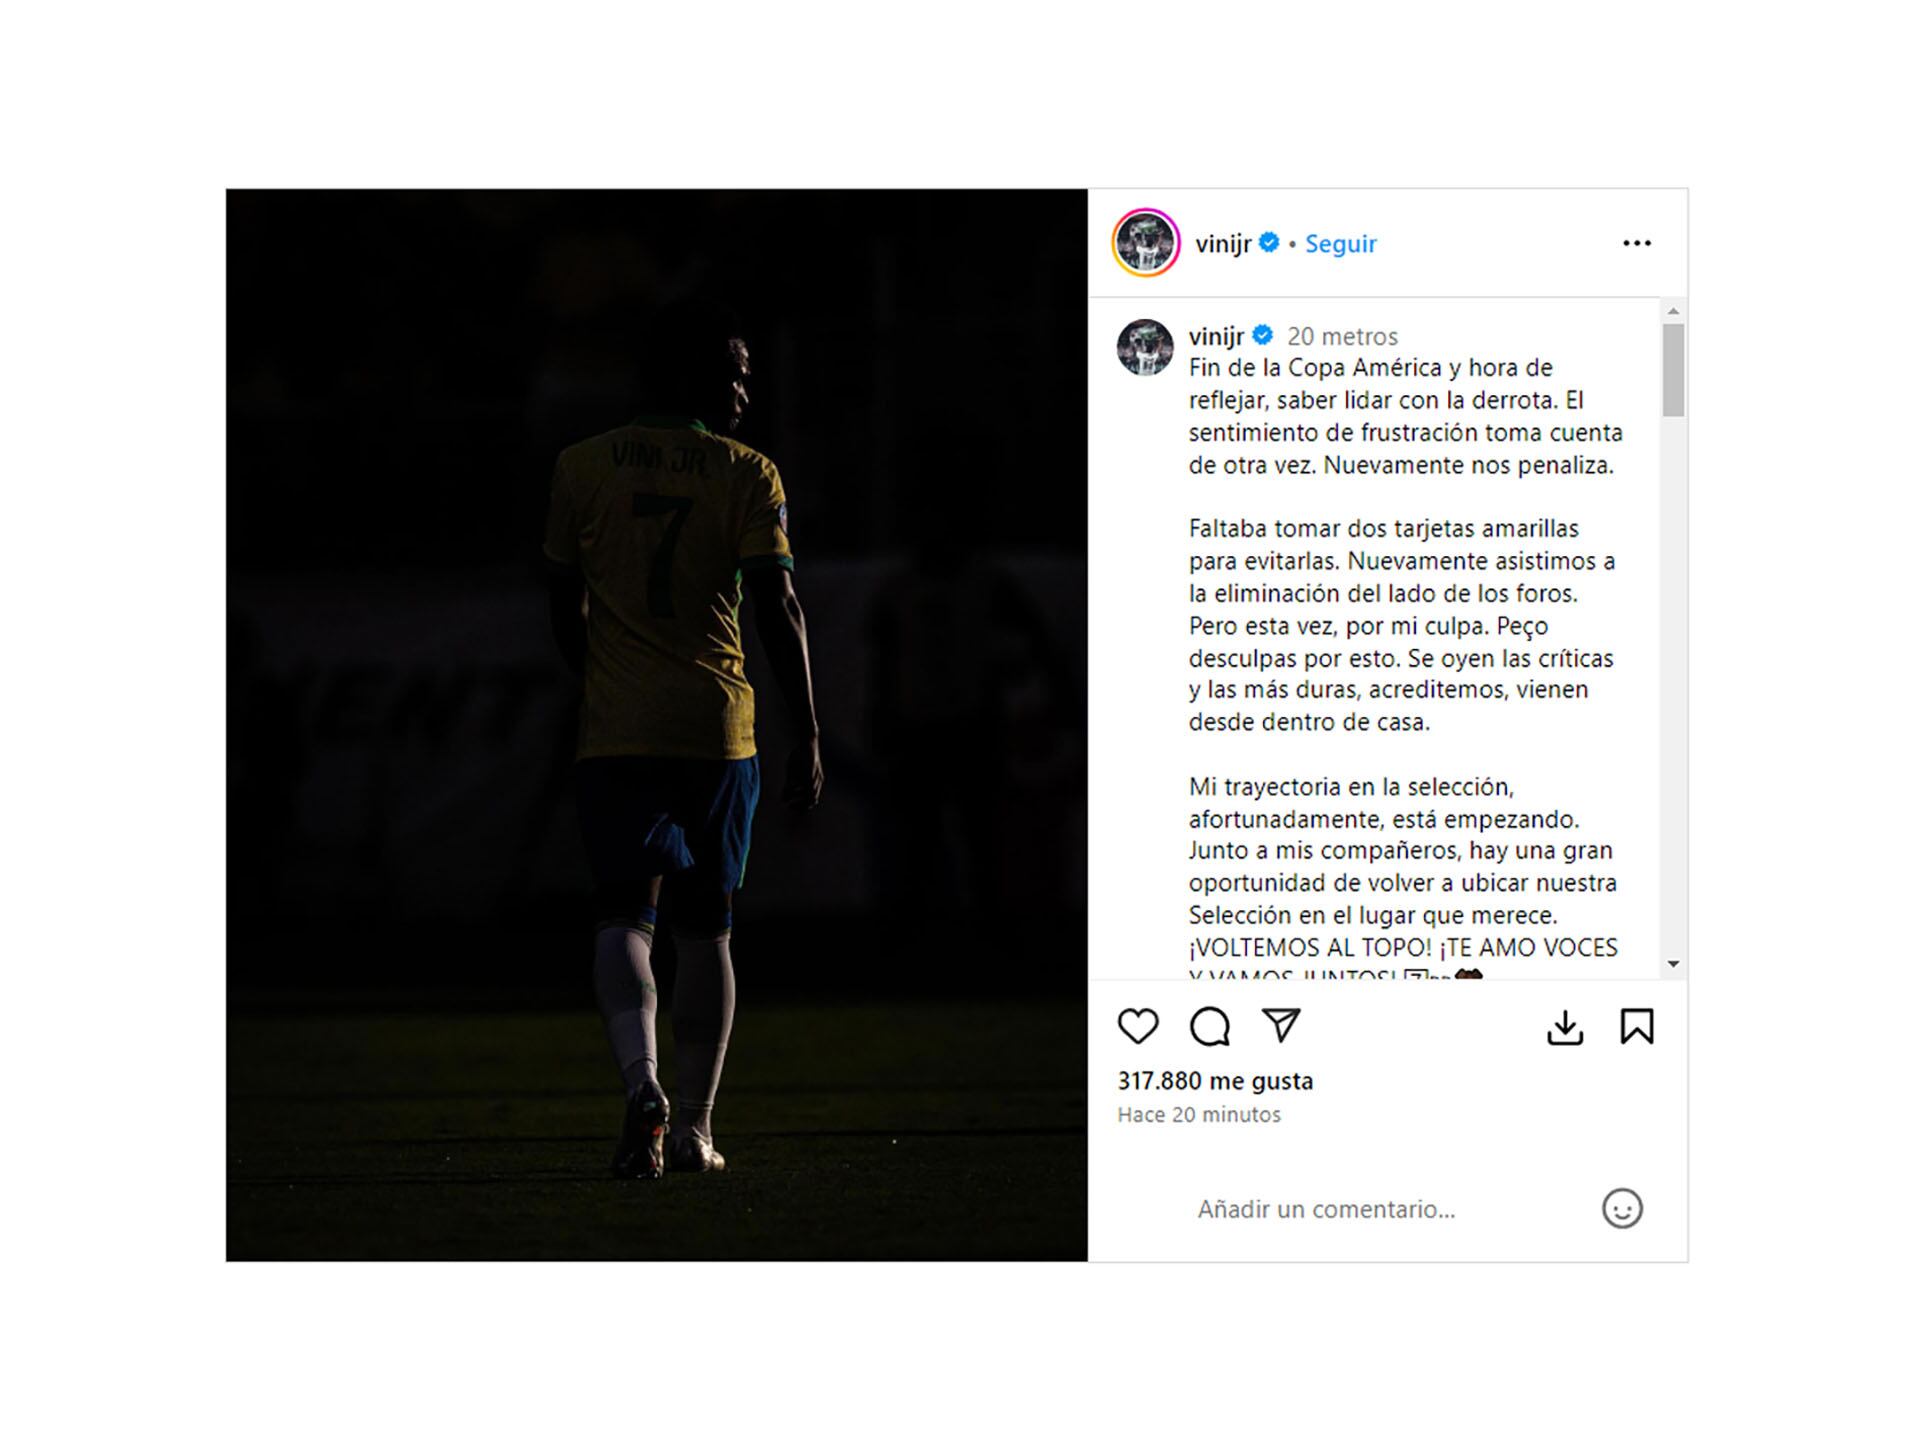Like the post with the heart icon

pyautogui.click(x=1138, y=1026)
